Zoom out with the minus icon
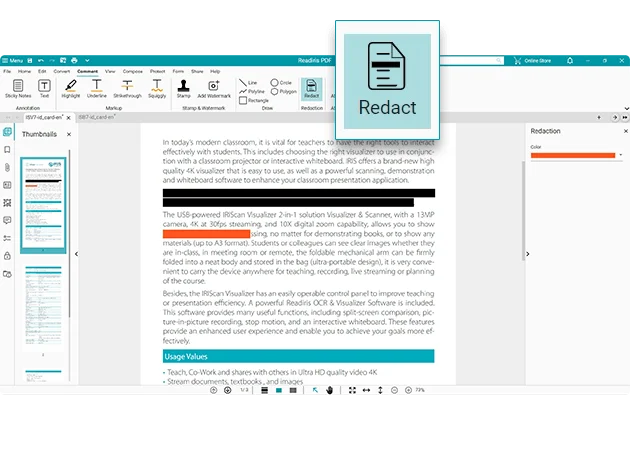Screen dimensions: 630x450 pyautogui.click(x=394, y=390)
